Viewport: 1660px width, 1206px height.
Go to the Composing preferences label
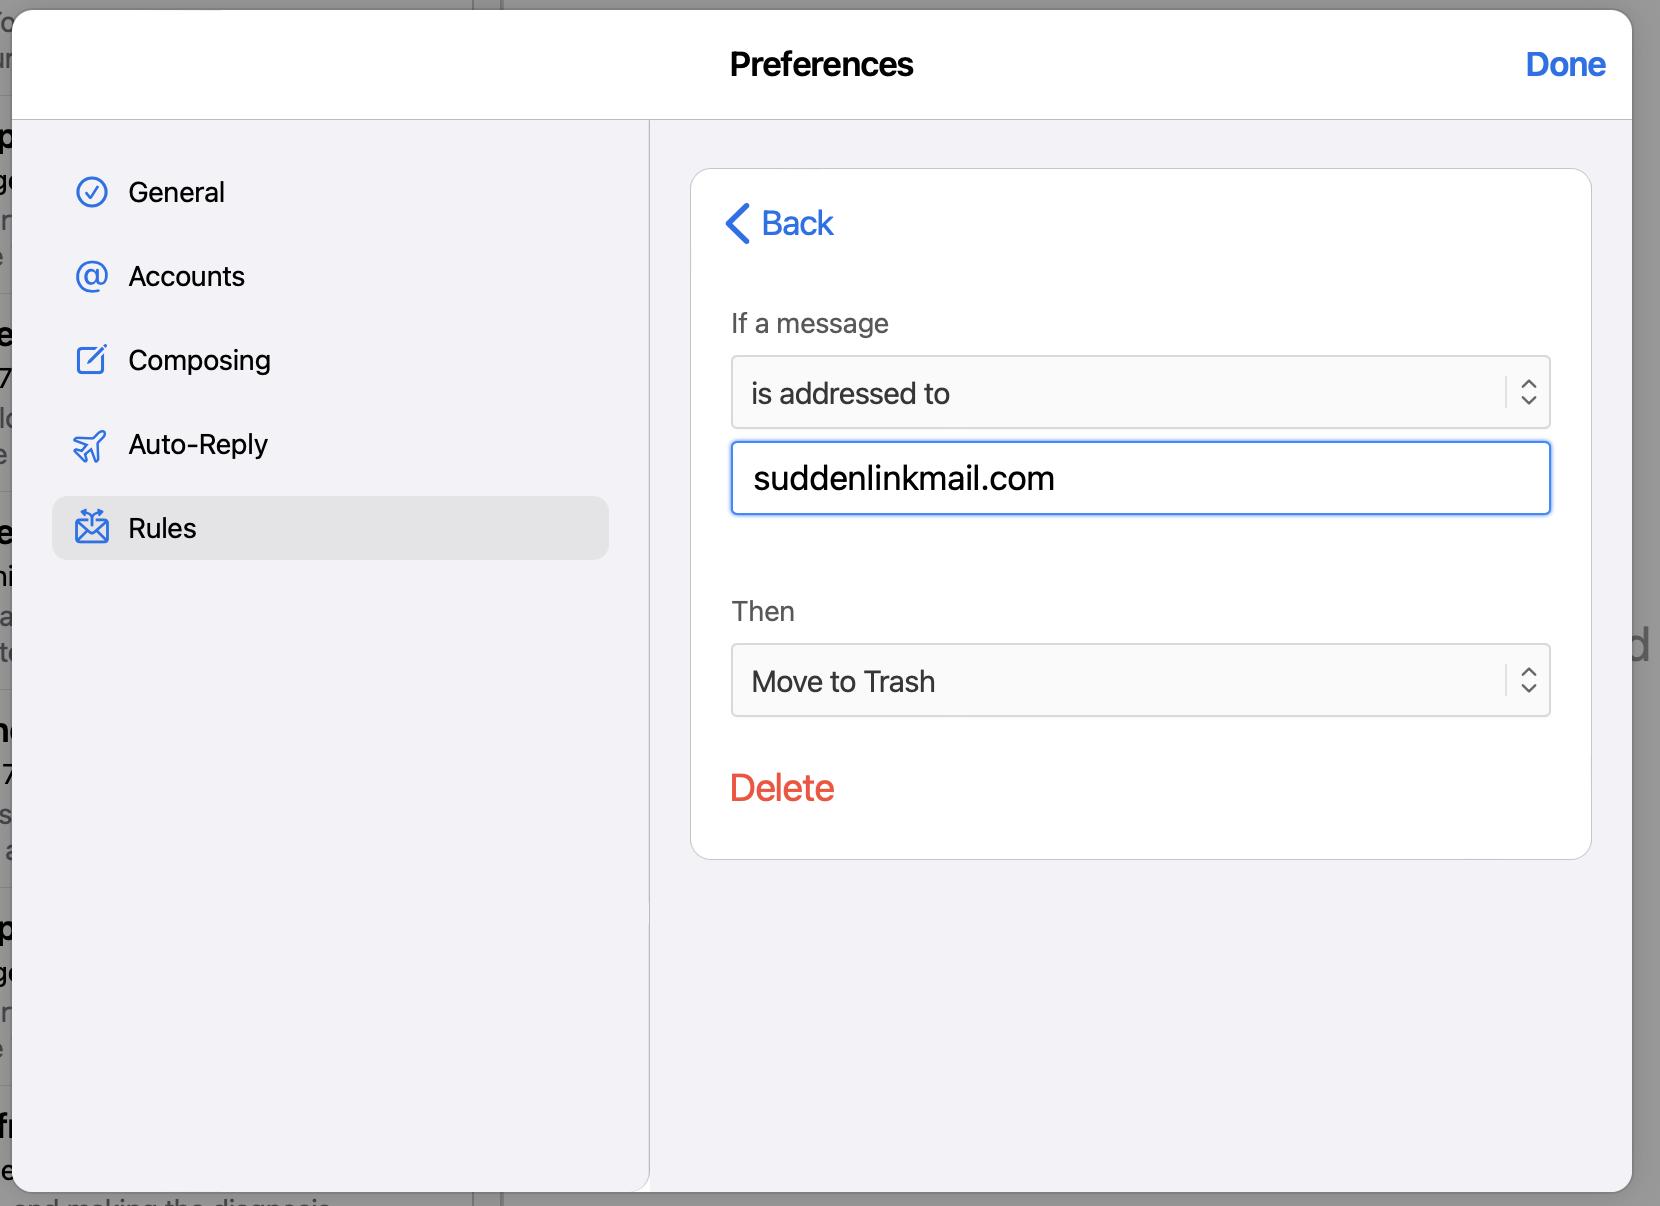[x=199, y=360]
